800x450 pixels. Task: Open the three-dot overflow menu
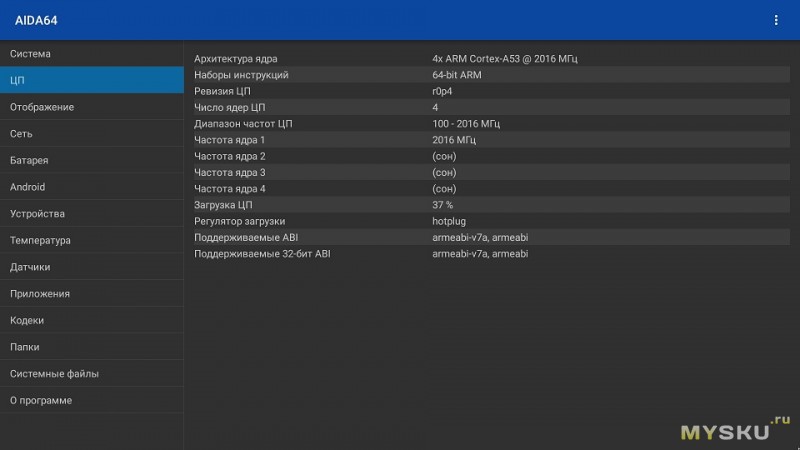click(x=776, y=20)
